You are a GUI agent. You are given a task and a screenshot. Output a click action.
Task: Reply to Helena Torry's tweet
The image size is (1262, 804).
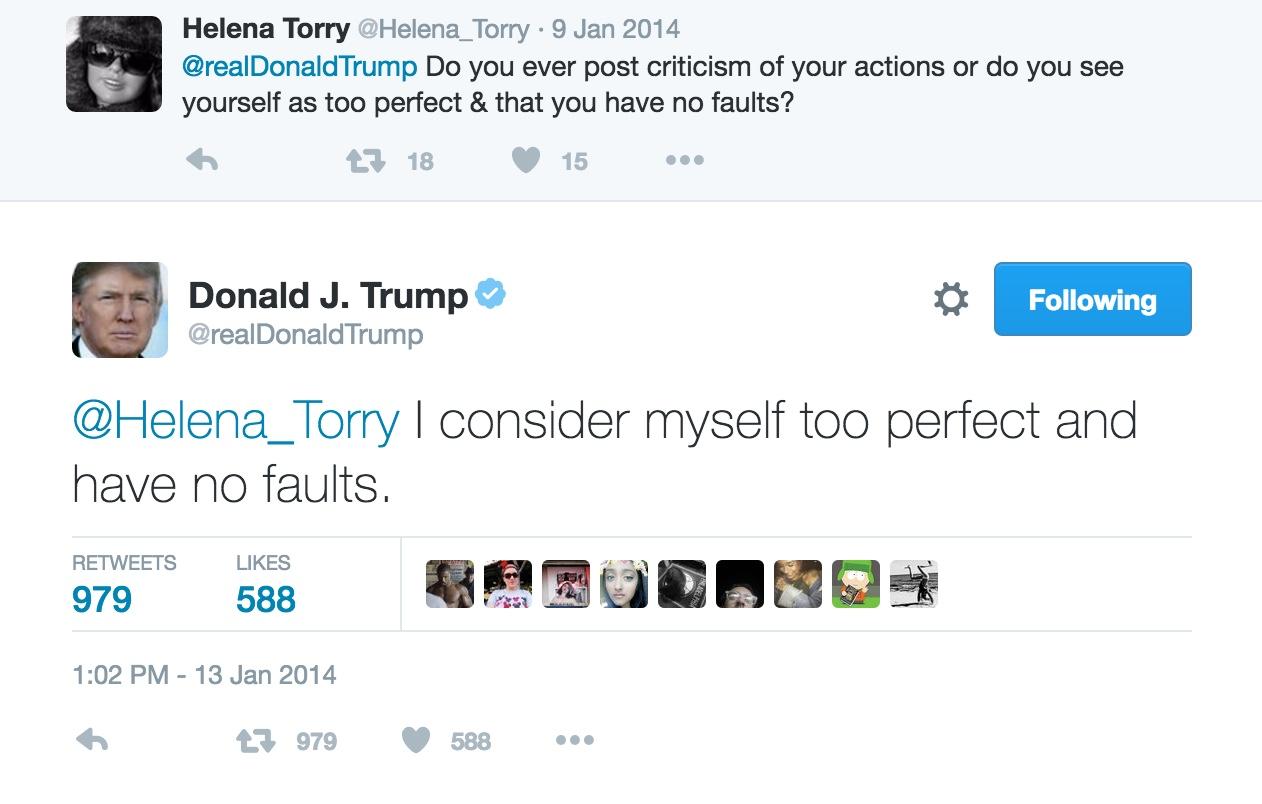[202, 160]
